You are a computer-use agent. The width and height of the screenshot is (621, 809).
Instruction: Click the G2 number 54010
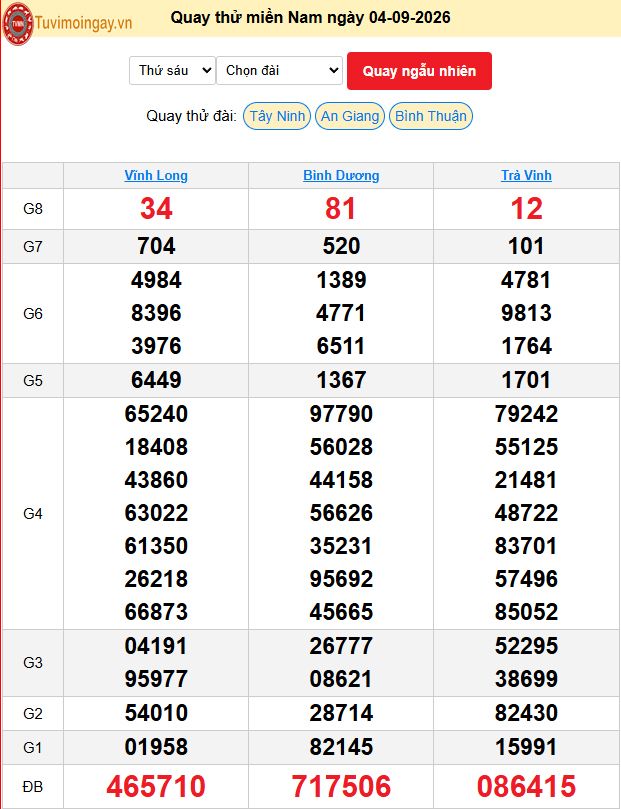tap(156, 714)
